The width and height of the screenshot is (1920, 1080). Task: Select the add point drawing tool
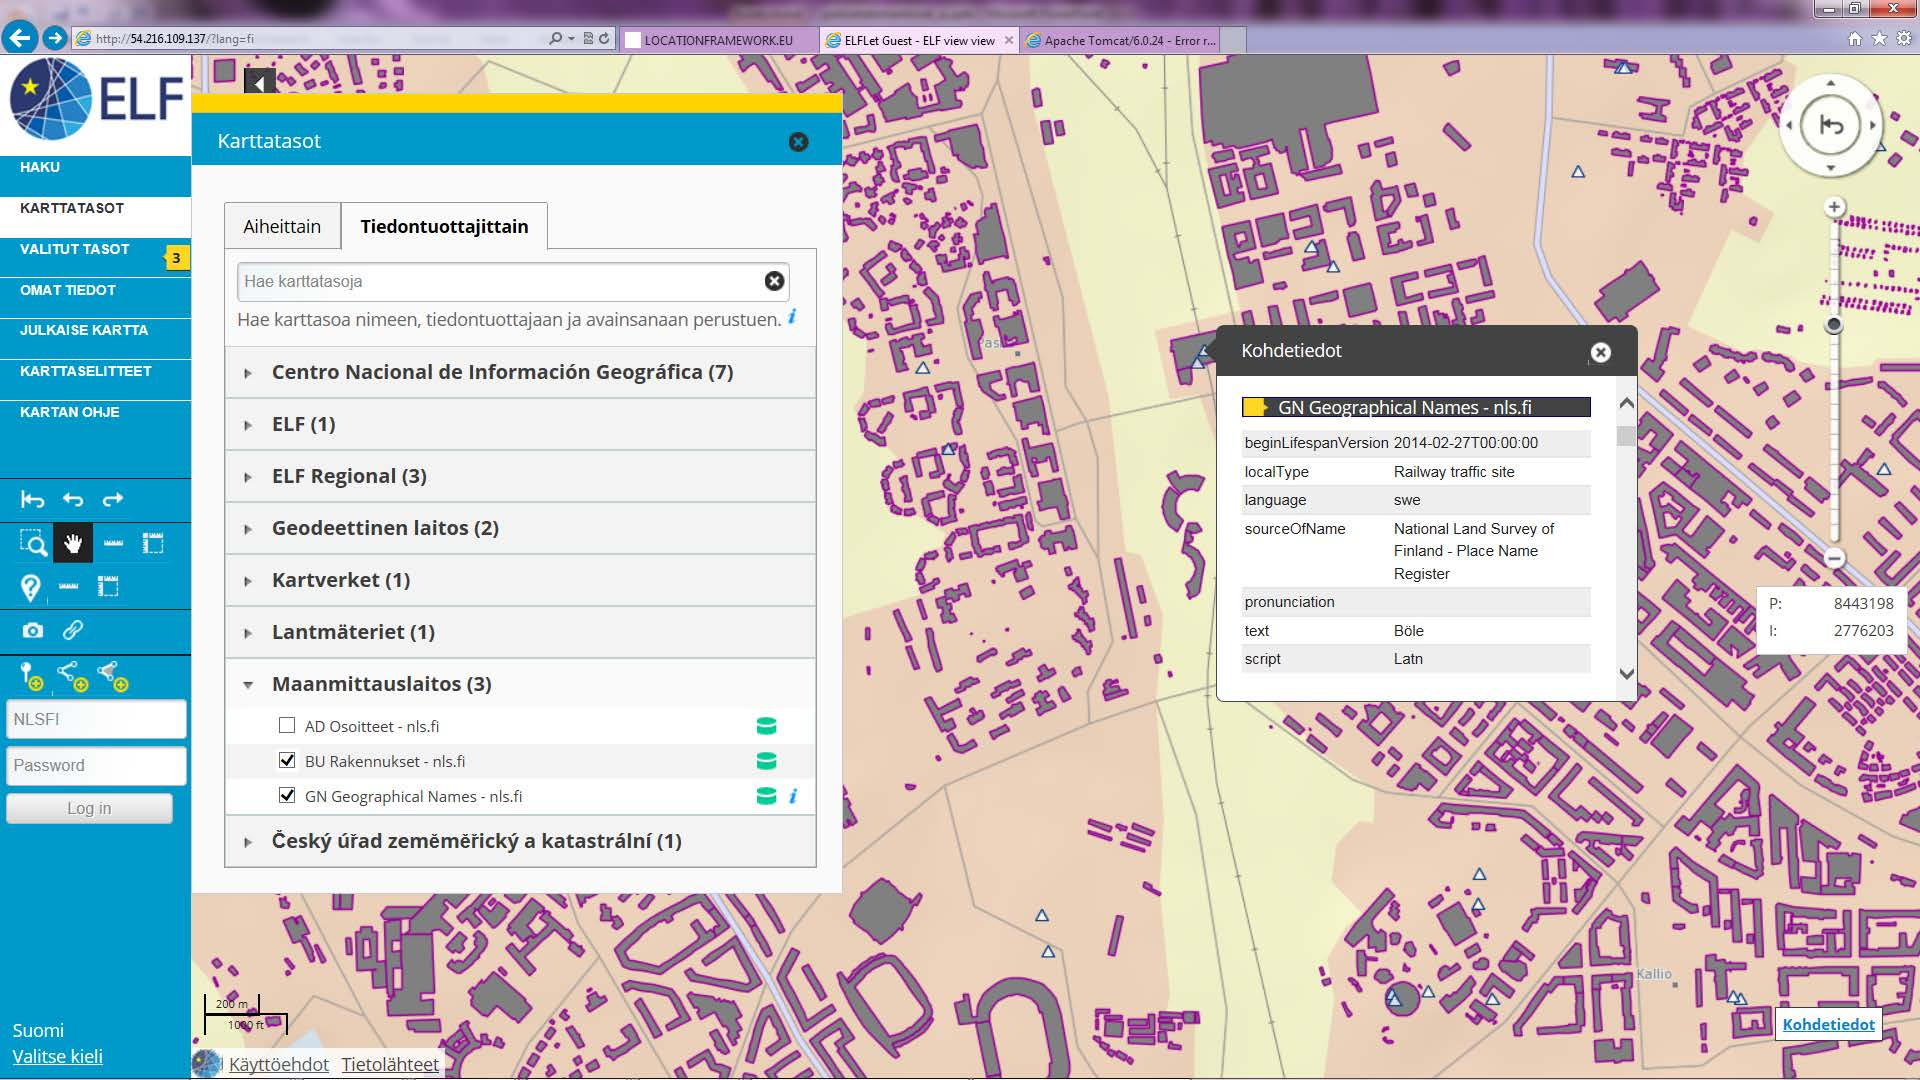(x=31, y=677)
